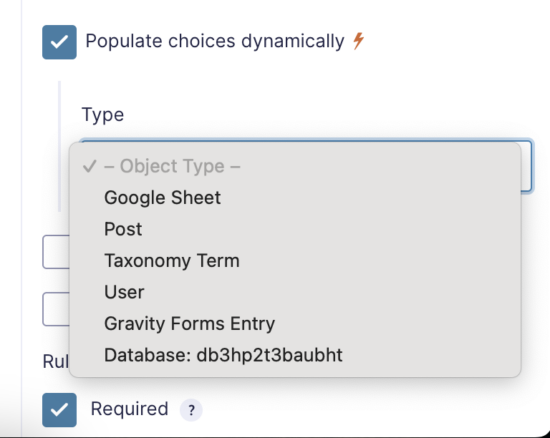
Task: Uncheck the Required checkbox
Action: 59,410
